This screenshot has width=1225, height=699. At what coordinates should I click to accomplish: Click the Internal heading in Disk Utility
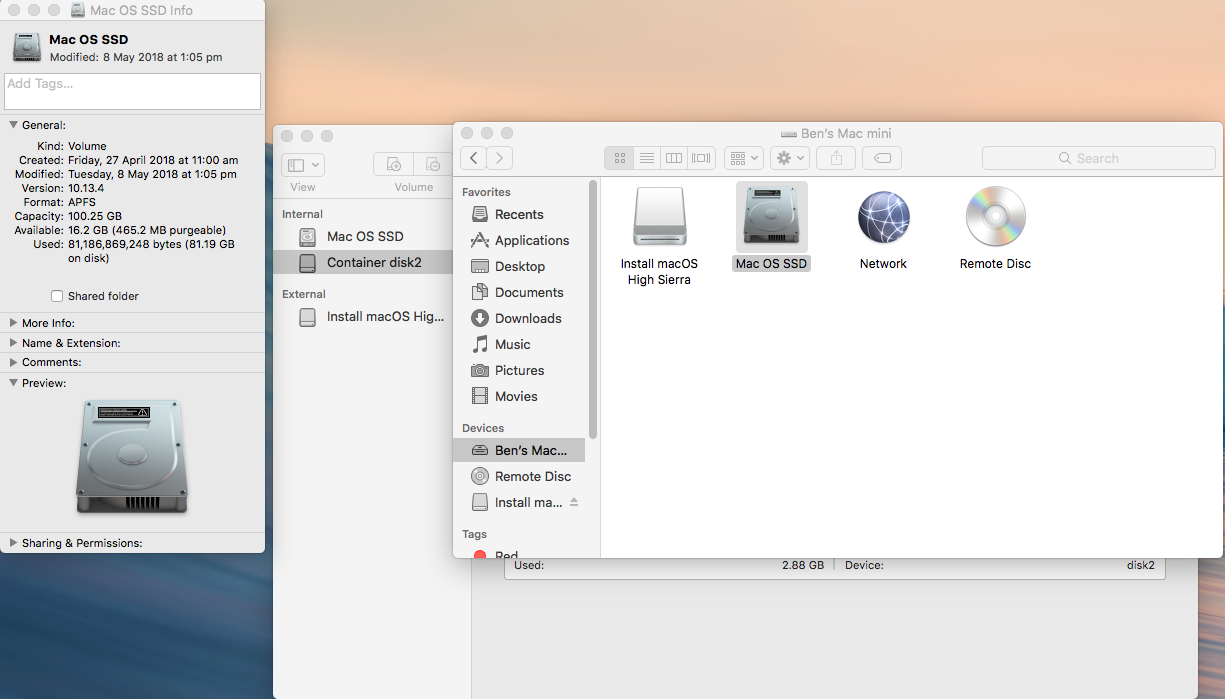302,214
